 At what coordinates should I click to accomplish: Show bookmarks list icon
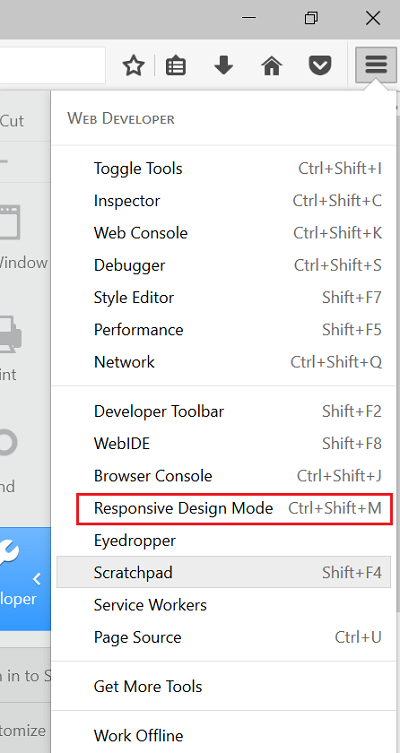tap(176, 66)
